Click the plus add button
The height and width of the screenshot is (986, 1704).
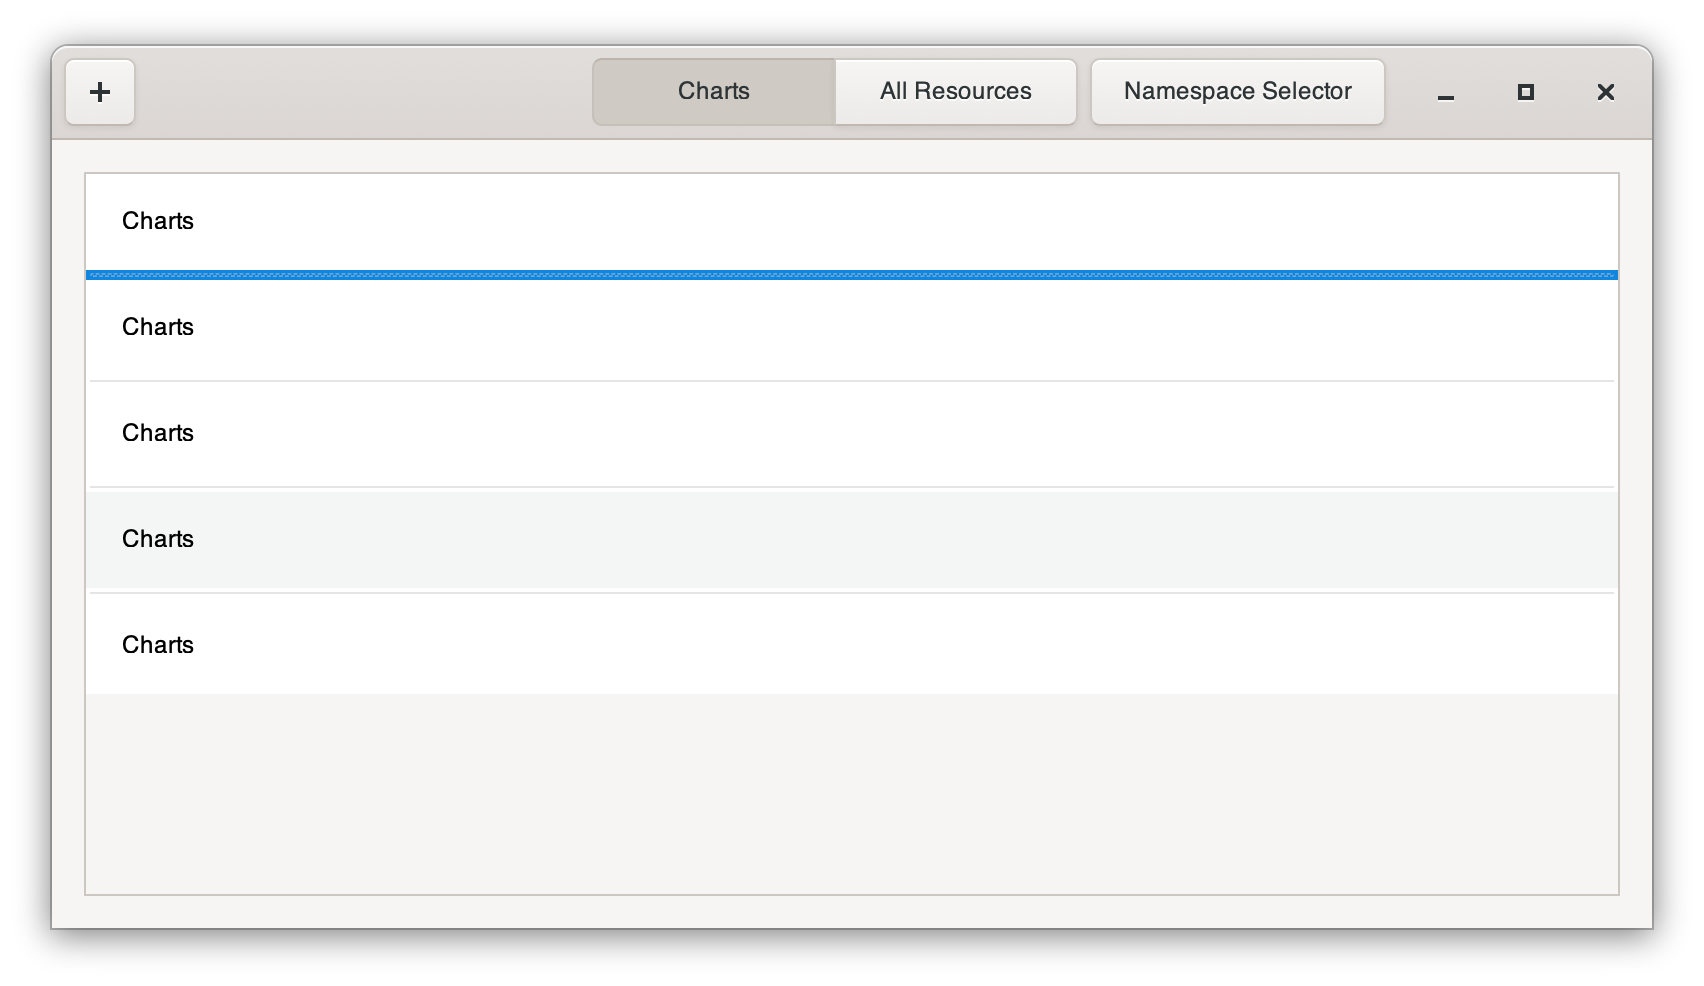[x=100, y=92]
